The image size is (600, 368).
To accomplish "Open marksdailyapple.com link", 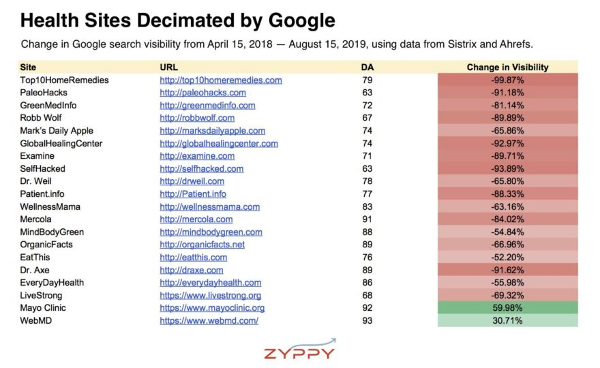I will [x=212, y=131].
